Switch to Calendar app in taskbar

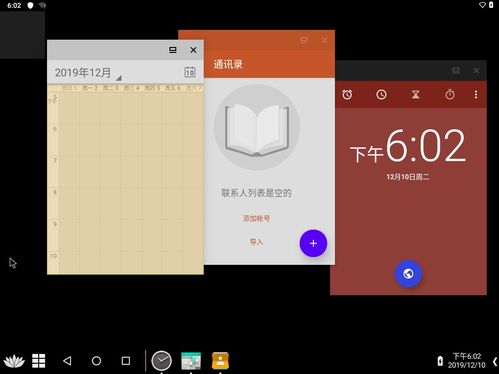pyautogui.click(x=191, y=361)
